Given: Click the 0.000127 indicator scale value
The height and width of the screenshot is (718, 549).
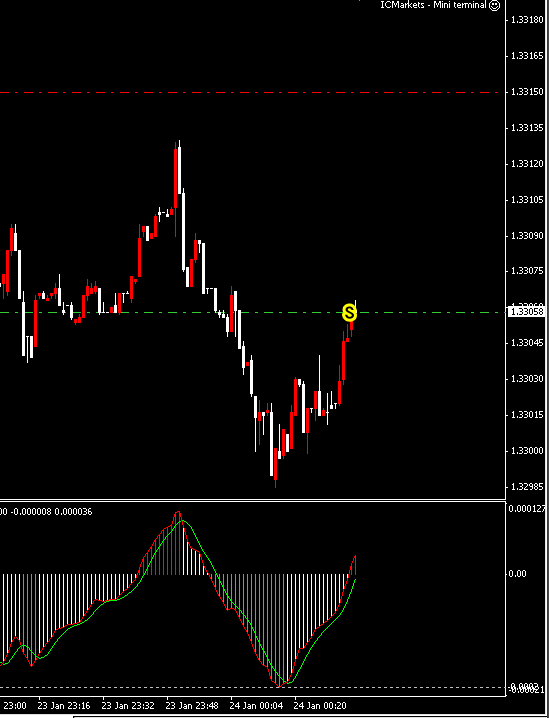Looking at the screenshot, I should pyautogui.click(x=527, y=508).
